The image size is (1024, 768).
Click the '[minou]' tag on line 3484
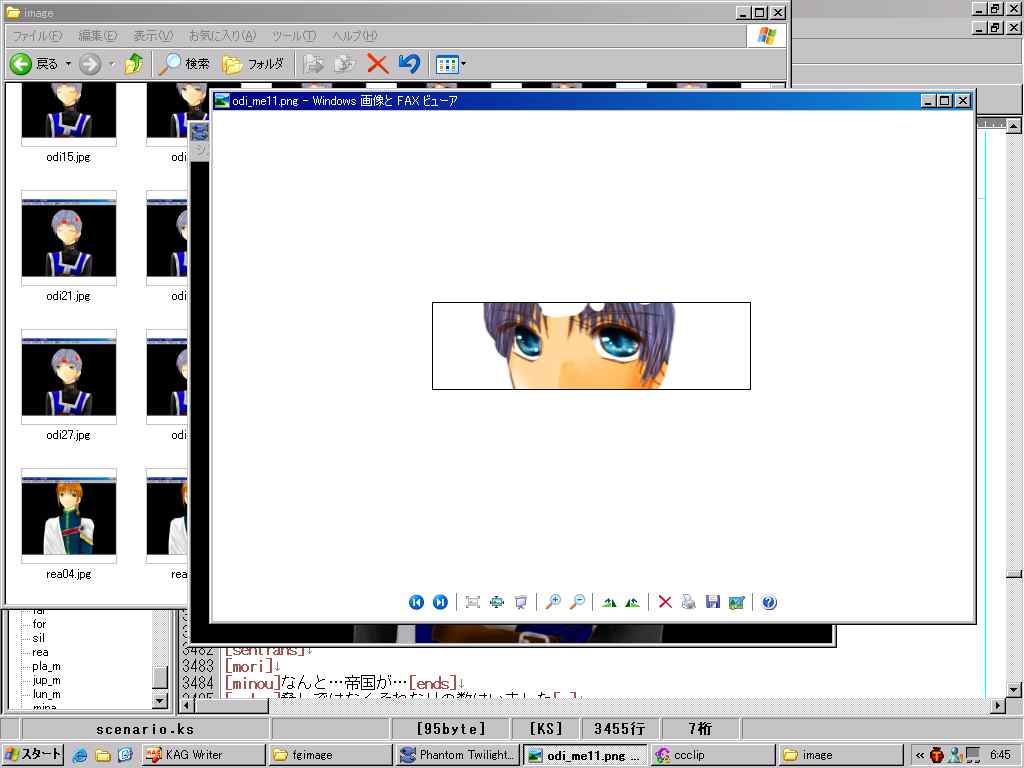pos(252,684)
